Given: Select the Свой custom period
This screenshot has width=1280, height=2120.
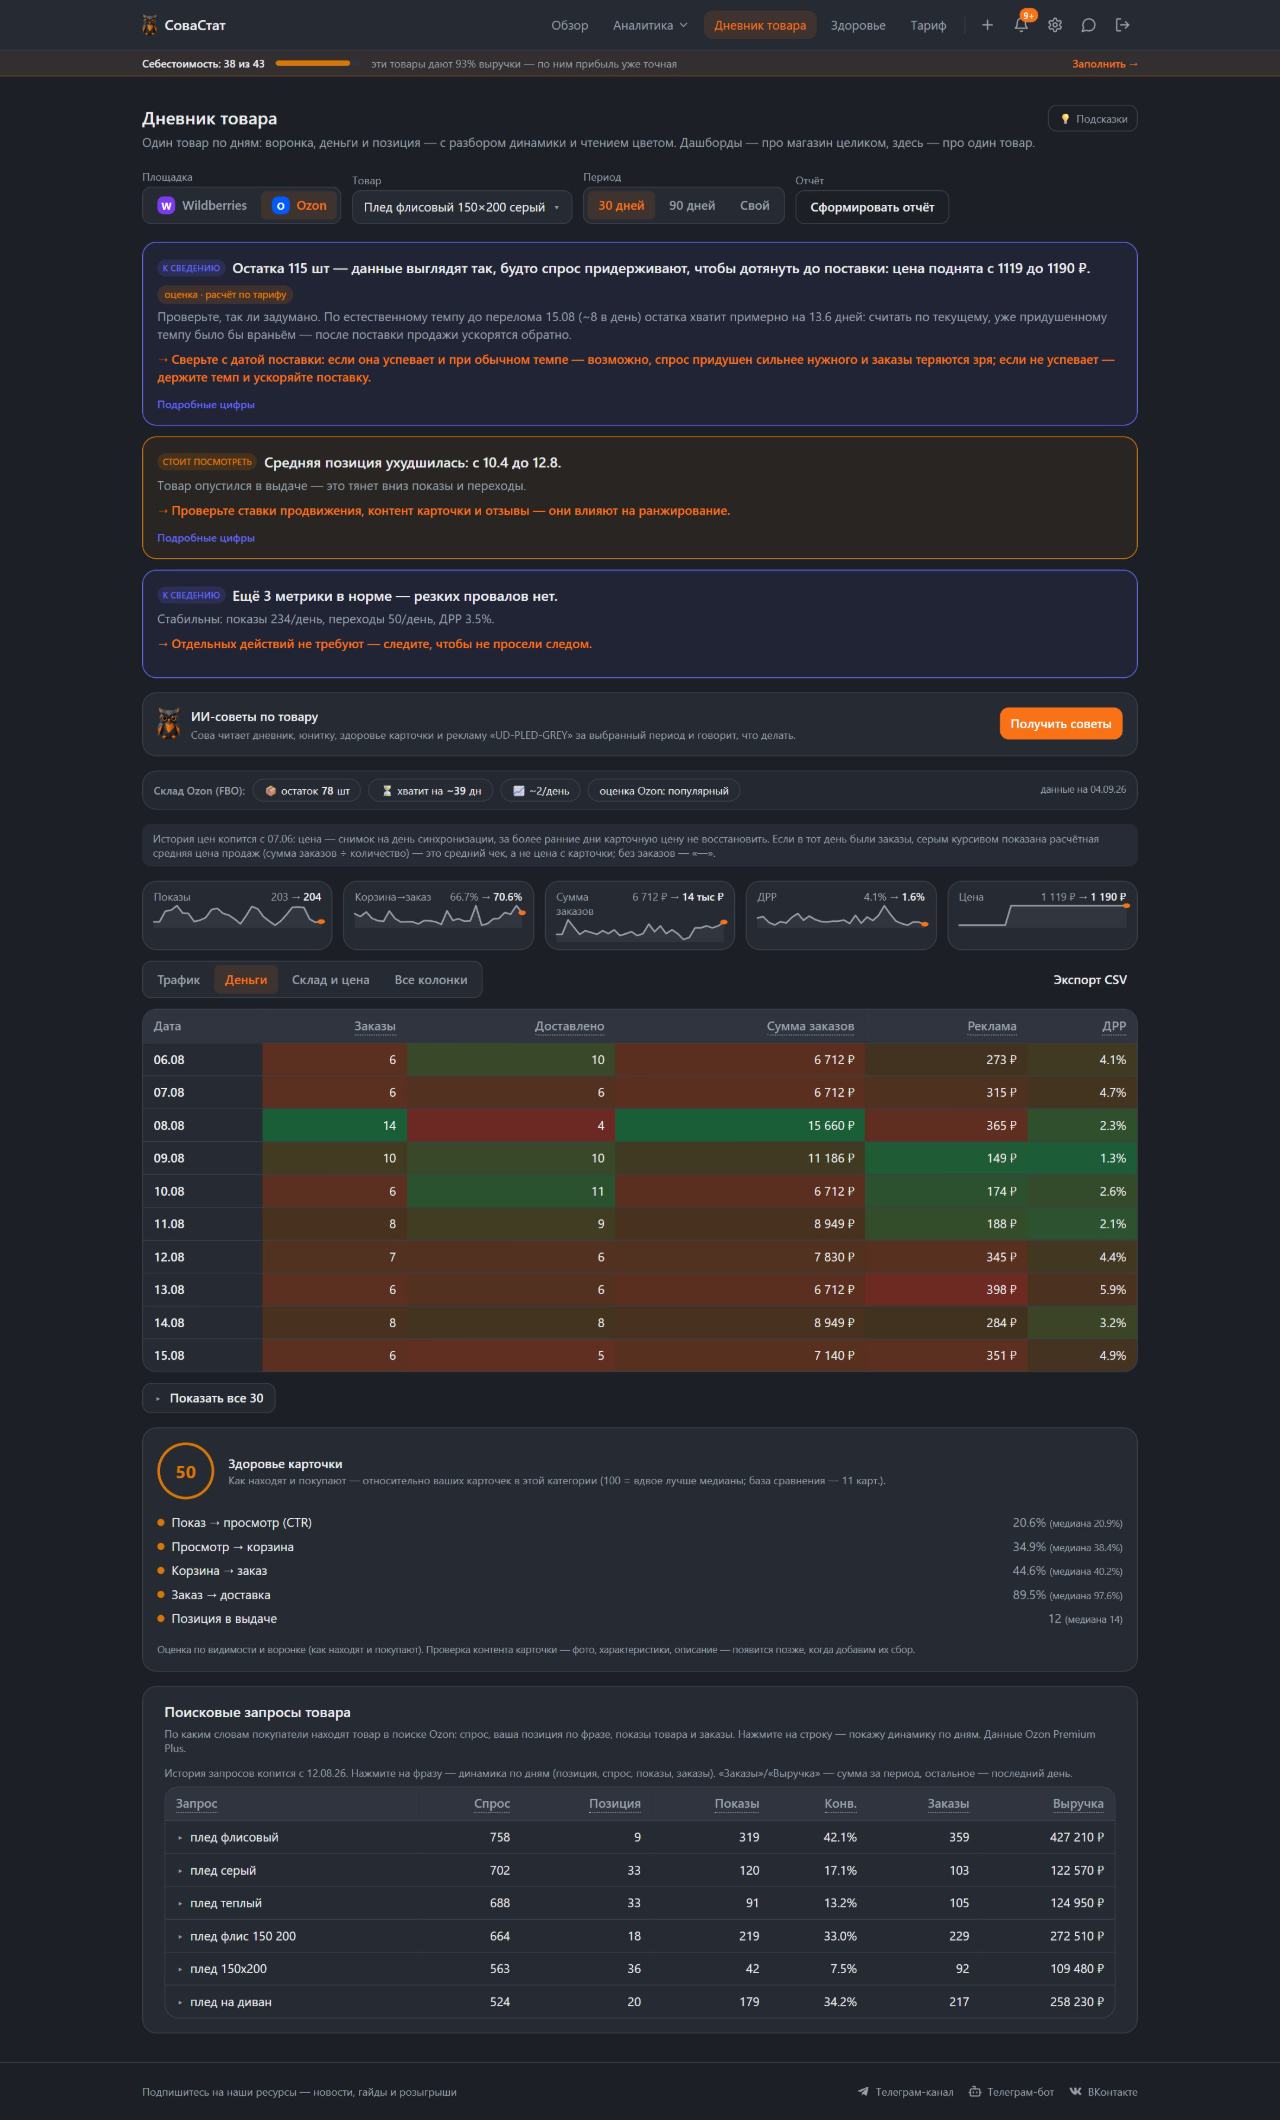Looking at the screenshot, I should click(755, 206).
